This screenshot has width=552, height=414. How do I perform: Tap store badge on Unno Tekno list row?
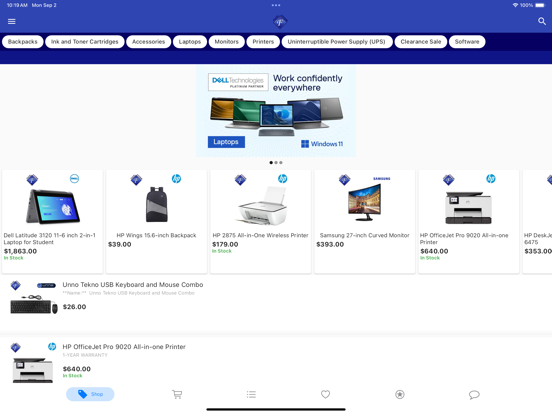[x=15, y=285]
